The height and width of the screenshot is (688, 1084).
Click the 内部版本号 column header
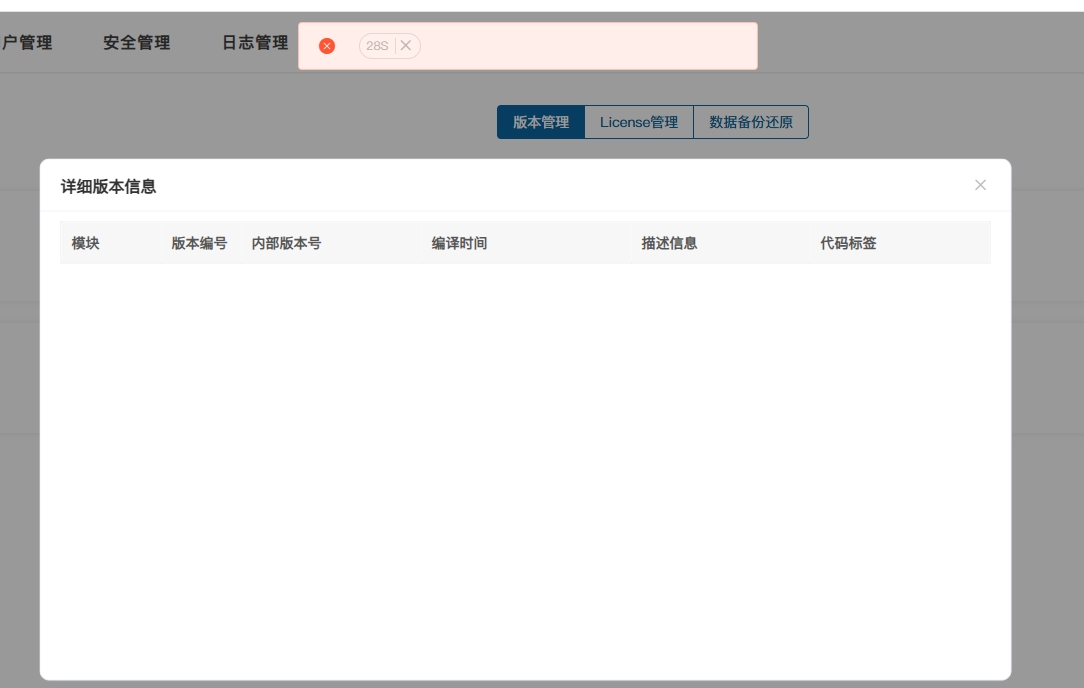click(x=286, y=243)
